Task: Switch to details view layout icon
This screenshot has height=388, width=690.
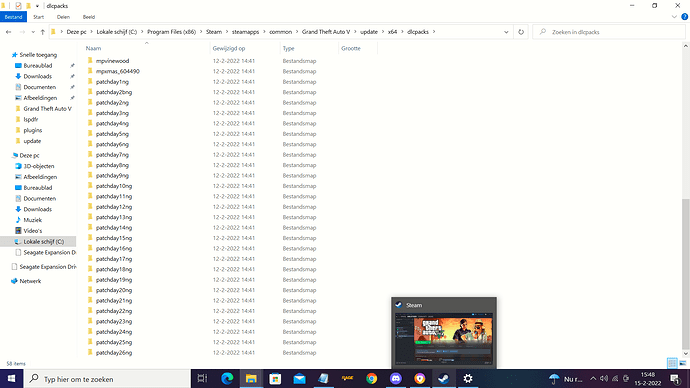Action: click(672, 363)
